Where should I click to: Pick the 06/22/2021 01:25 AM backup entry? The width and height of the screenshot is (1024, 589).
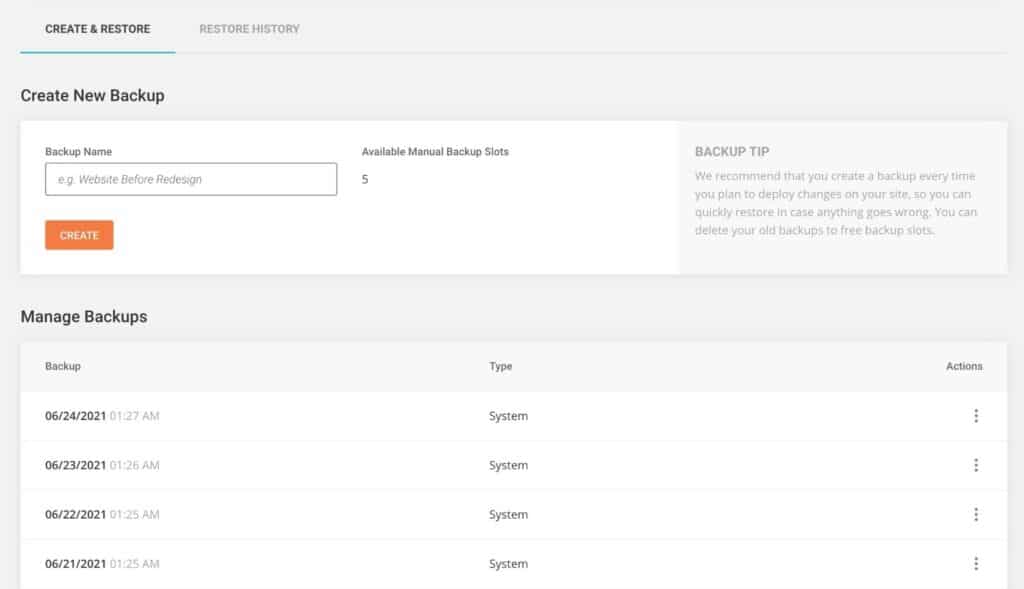[102, 514]
